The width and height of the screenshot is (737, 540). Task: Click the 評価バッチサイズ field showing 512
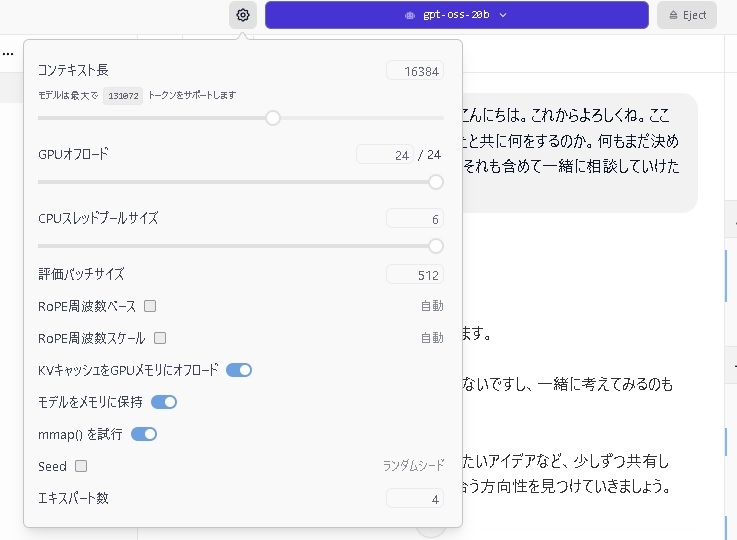(x=415, y=274)
